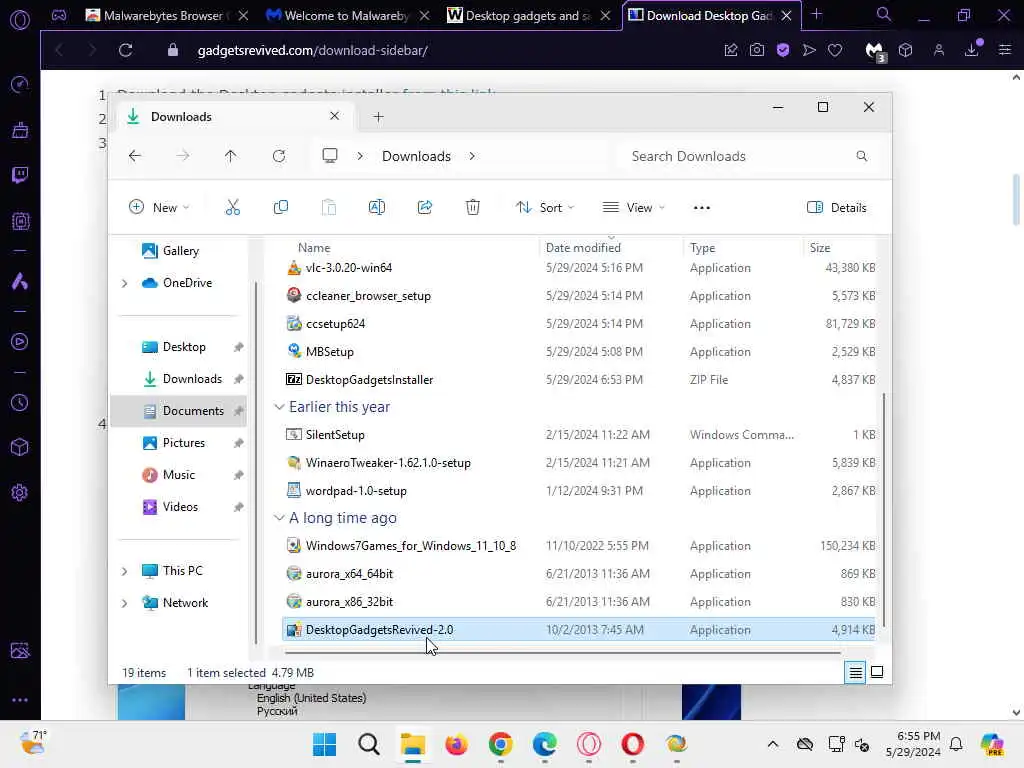Click the Rename icon in File Explorer toolbar
Screen dimensions: 1024x768
click(377, 208)
